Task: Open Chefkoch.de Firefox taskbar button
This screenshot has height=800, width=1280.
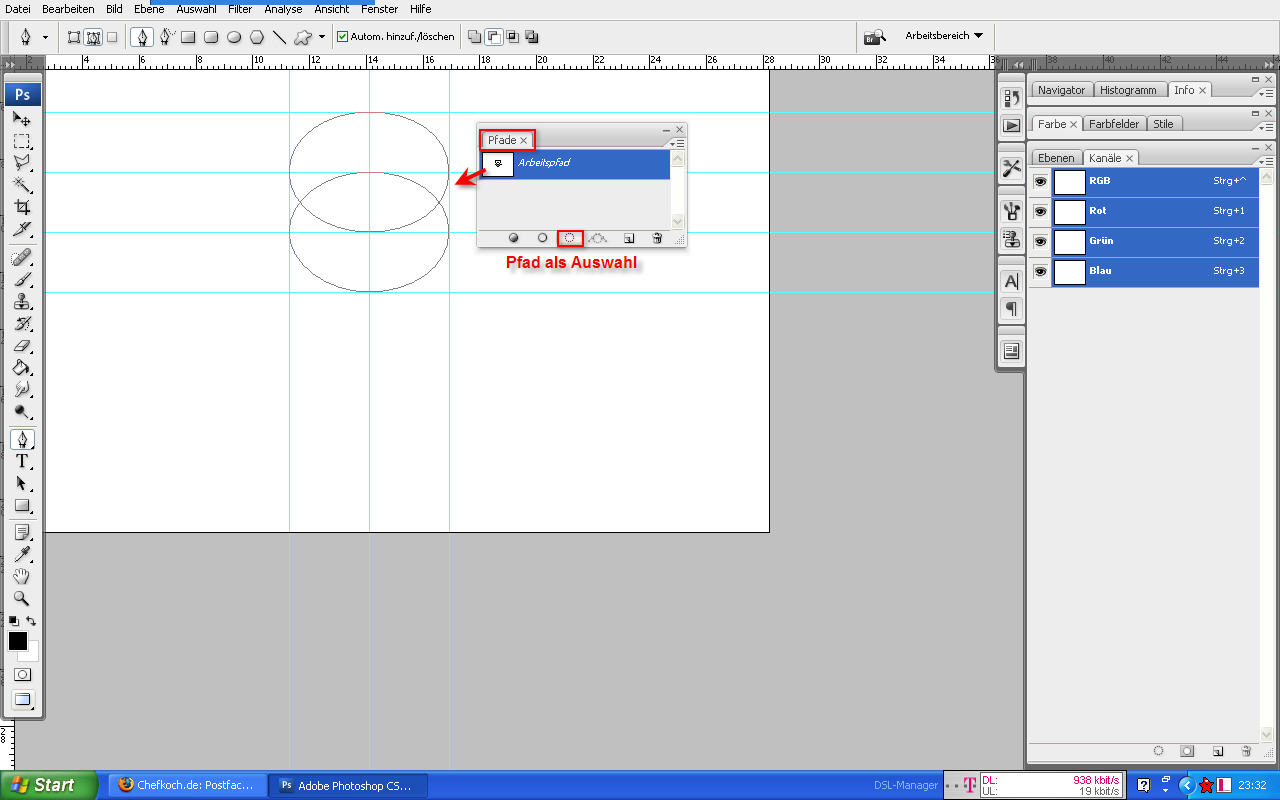Action: 188,785
